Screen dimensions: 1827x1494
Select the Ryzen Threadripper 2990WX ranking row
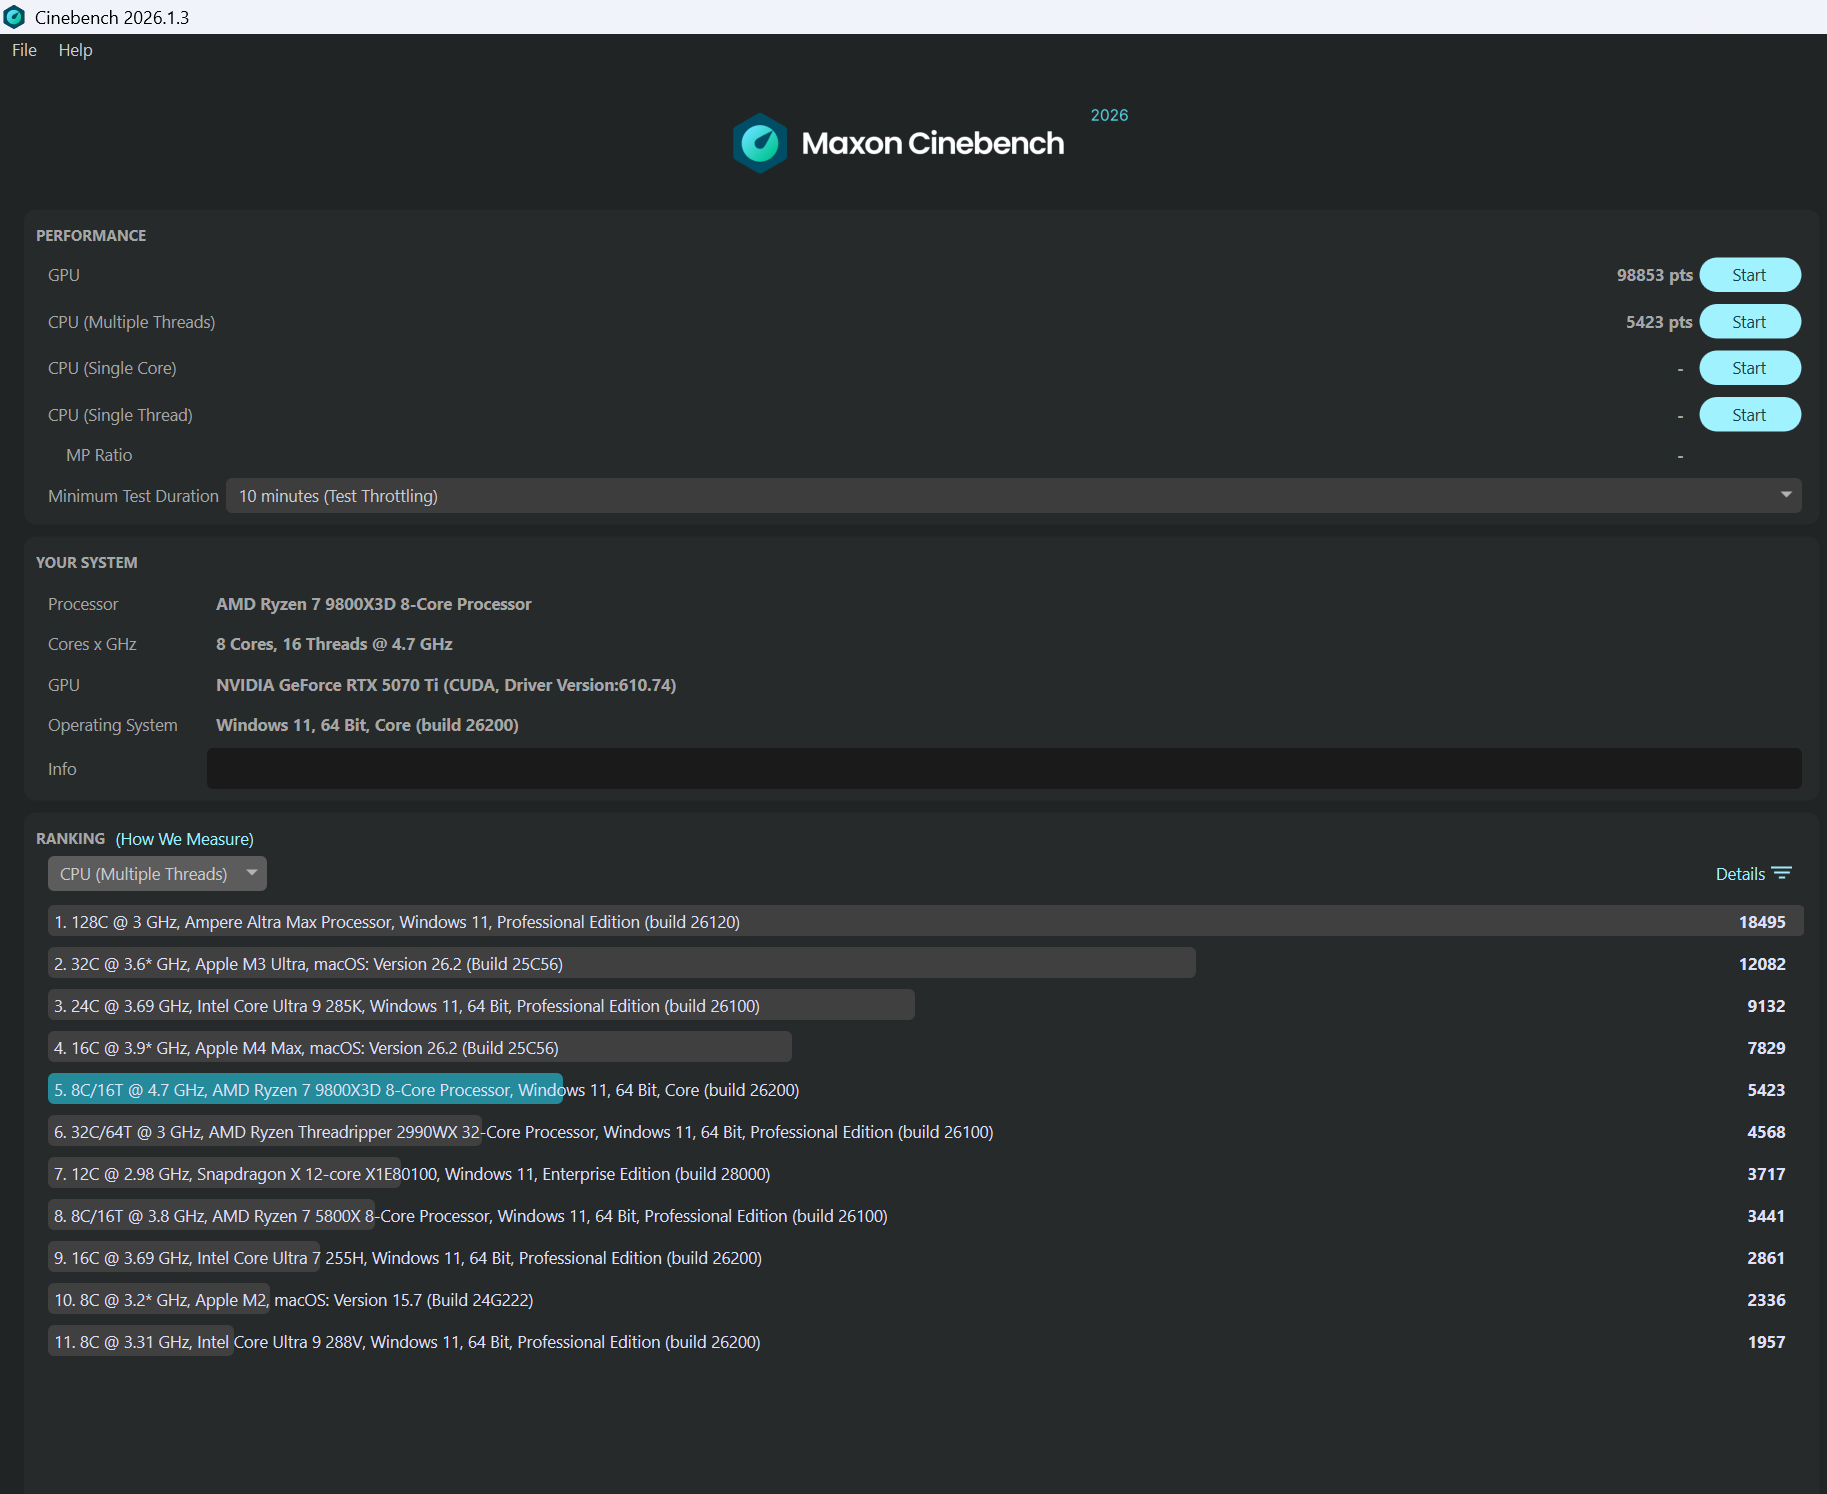point(925,1132)
